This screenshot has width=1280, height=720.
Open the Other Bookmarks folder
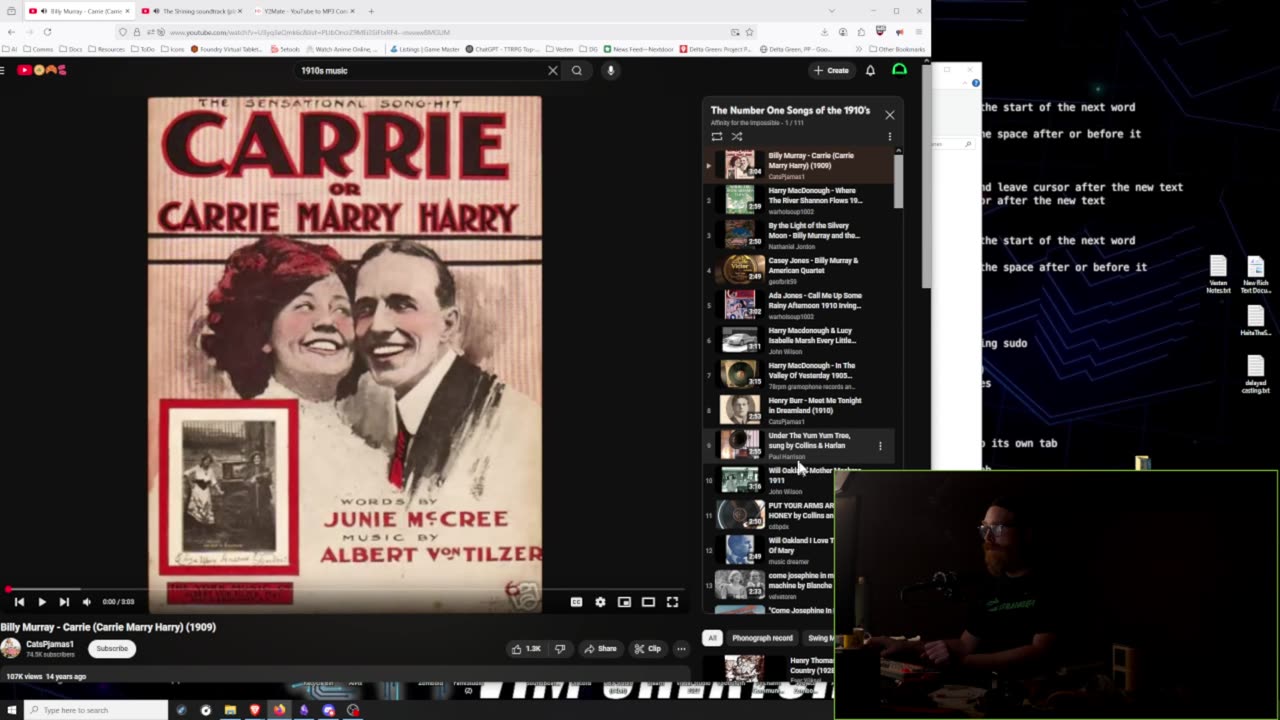pyautogui.click(x=897, y=49)
